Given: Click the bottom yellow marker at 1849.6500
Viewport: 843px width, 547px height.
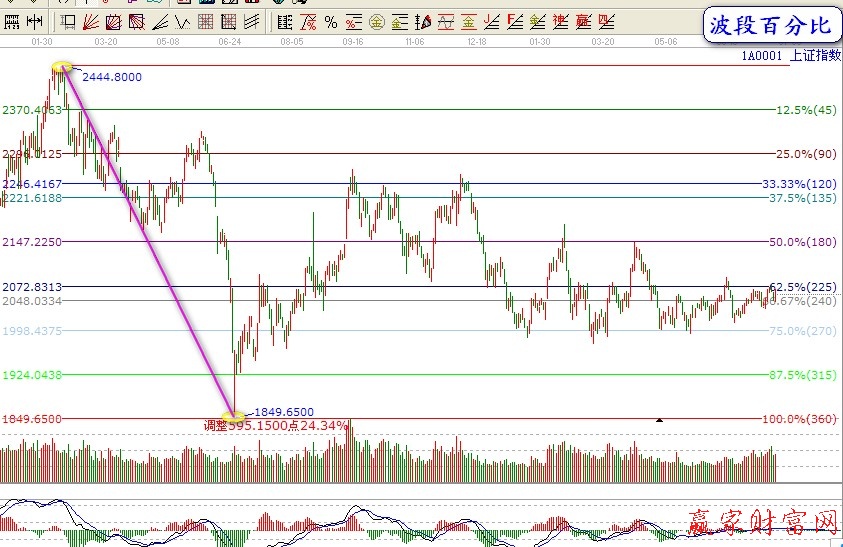Looking at the screenshot, I should coord(233,414).
